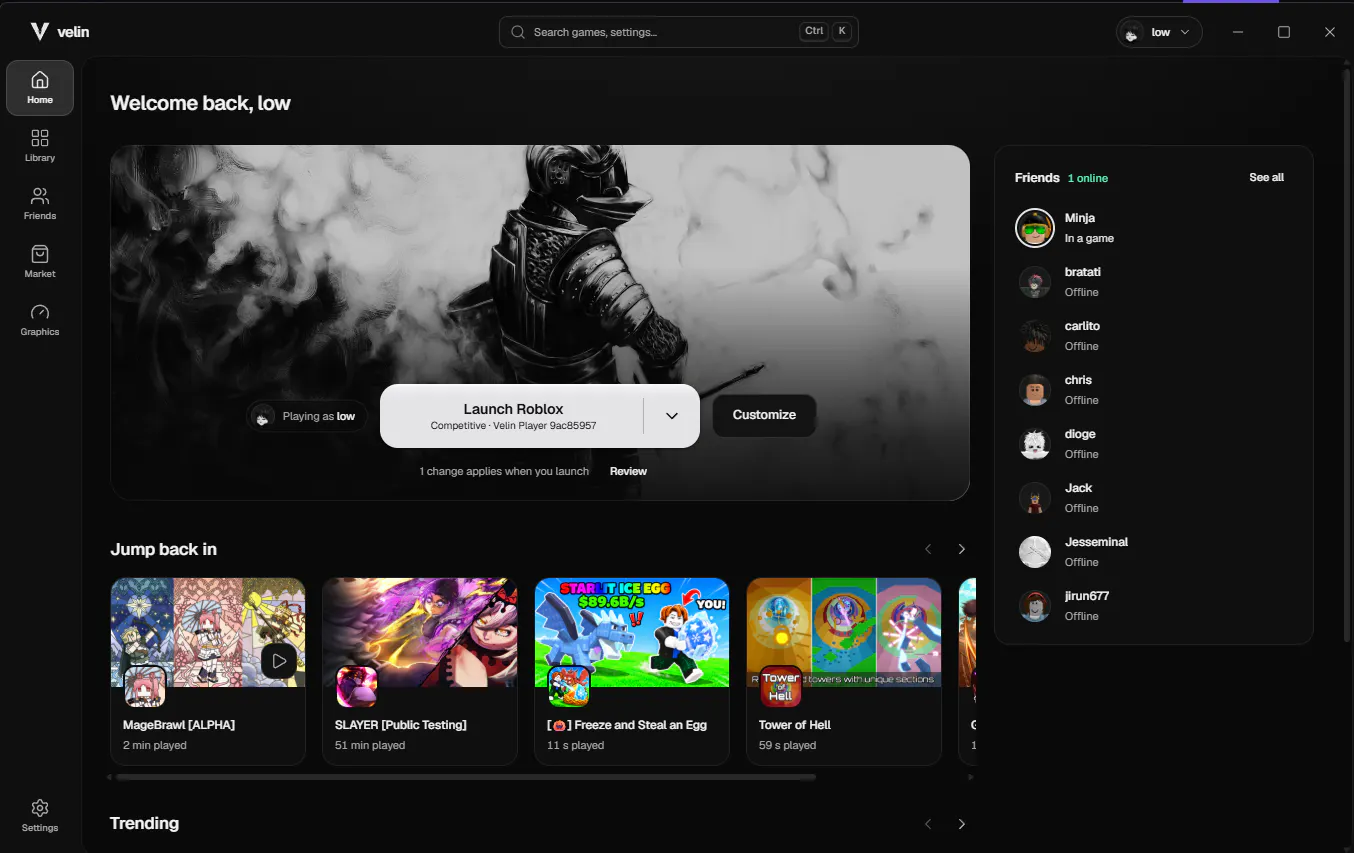
Task: Click the '1 online' friends count text
Action: click(x=1088, y=178)
